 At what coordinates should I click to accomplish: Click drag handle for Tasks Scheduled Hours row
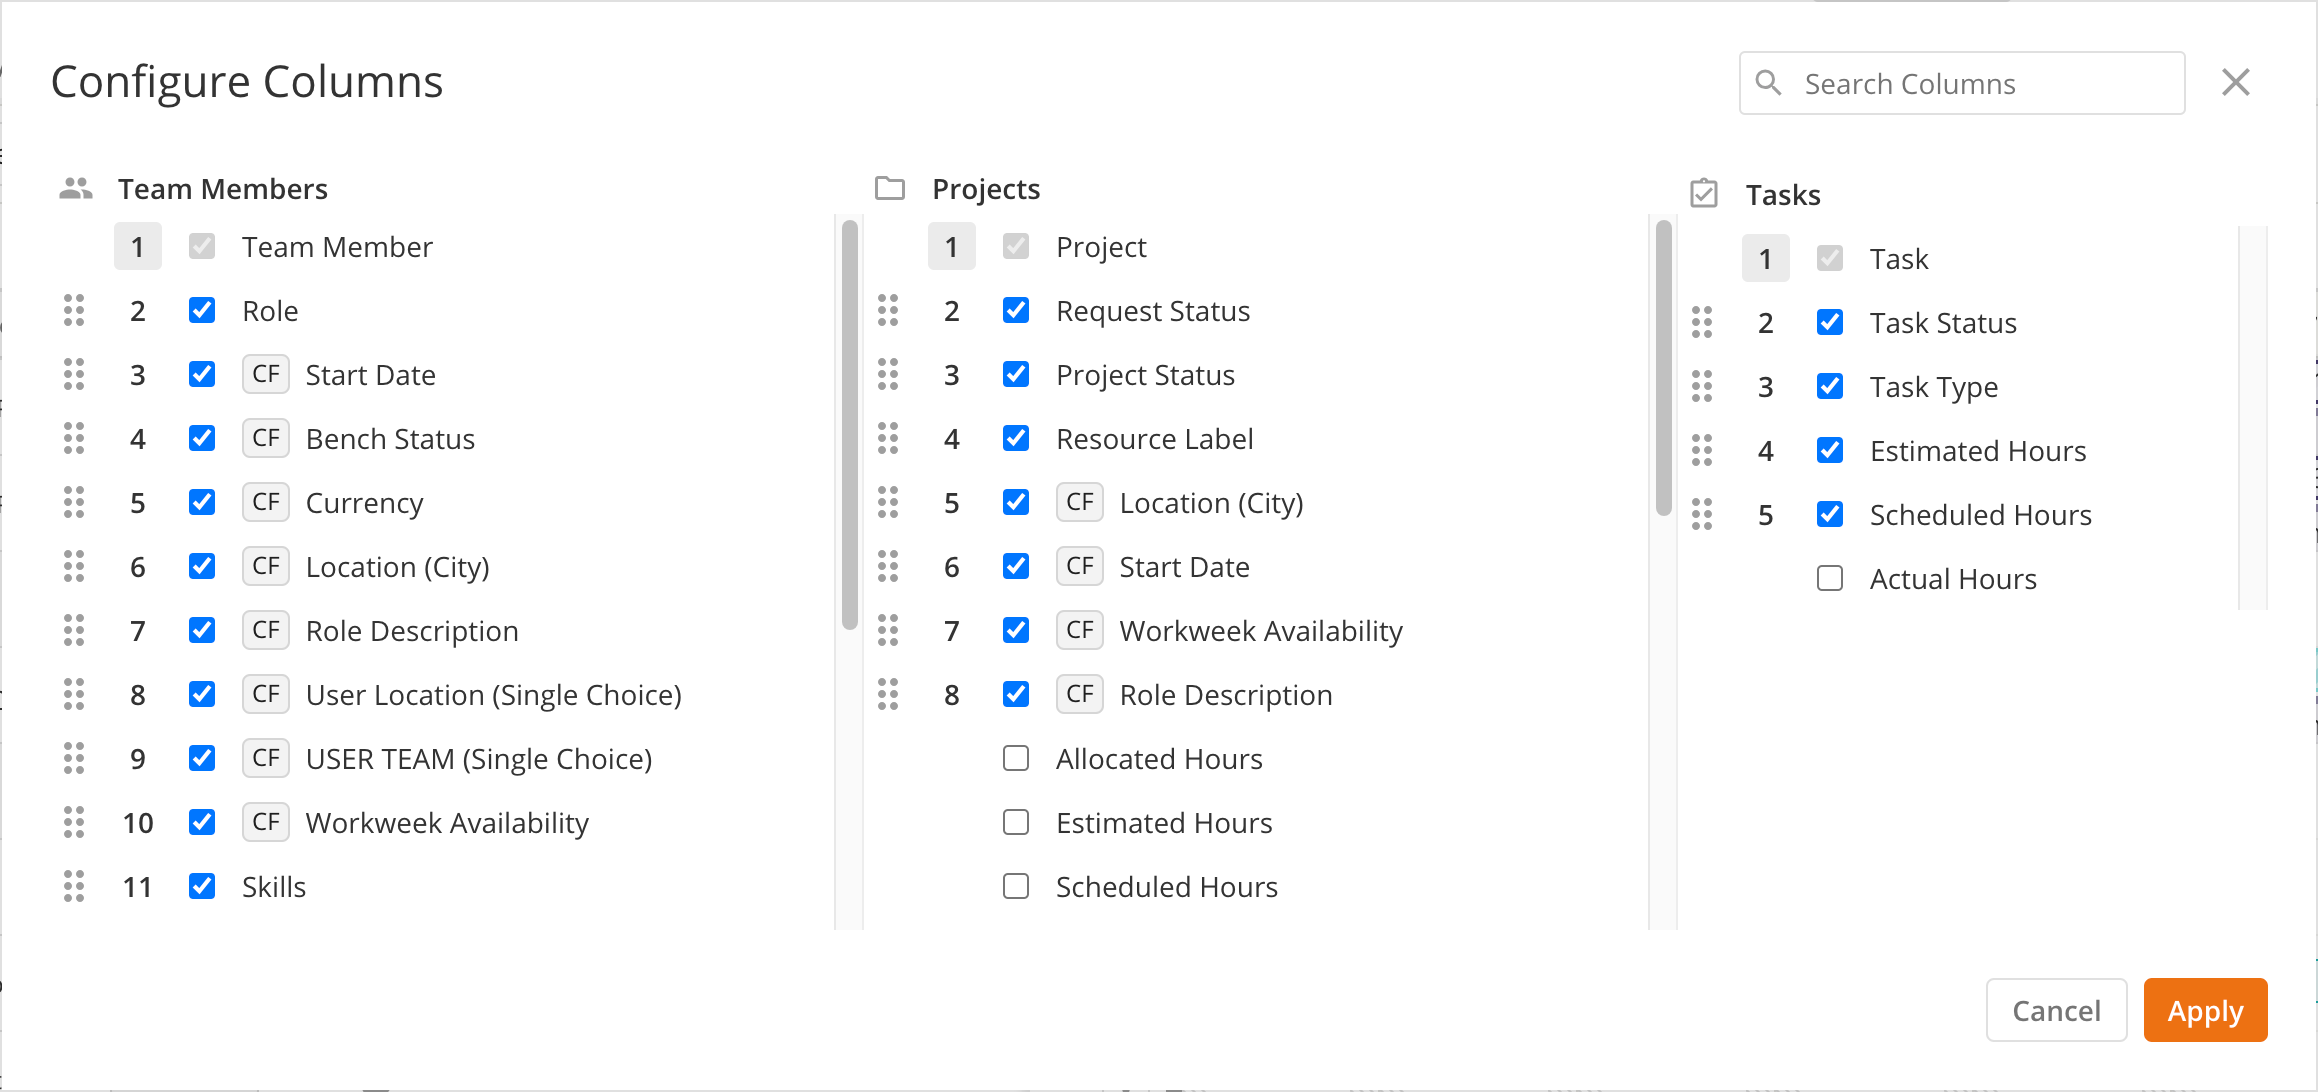pos(1702,515)
